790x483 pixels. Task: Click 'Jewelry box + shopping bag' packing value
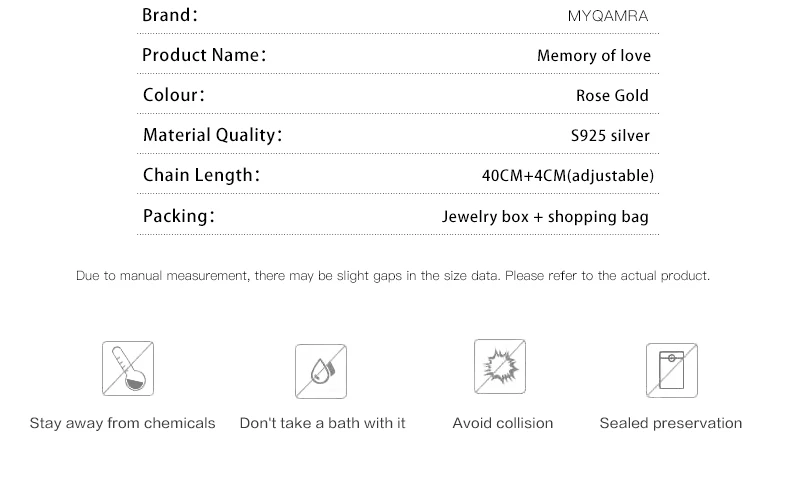tap(545, 217)
